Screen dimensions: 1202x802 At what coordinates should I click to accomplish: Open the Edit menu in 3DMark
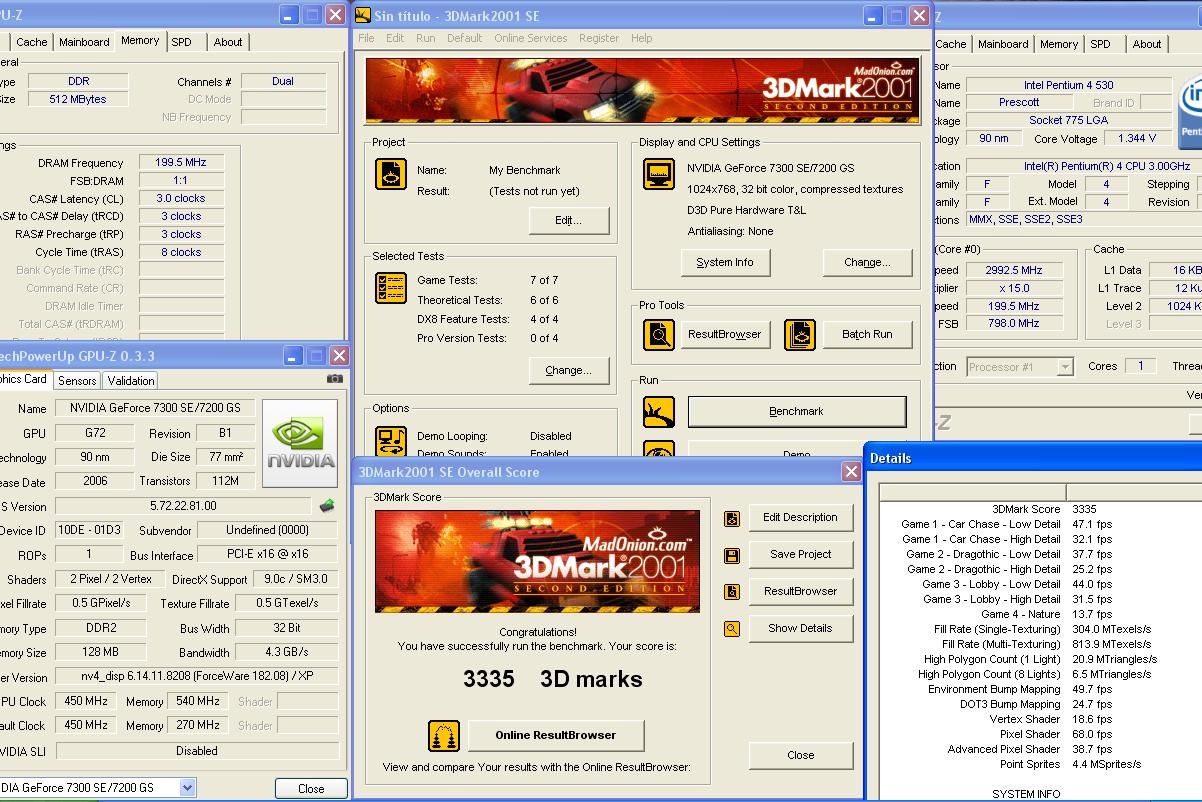[395, 38]
